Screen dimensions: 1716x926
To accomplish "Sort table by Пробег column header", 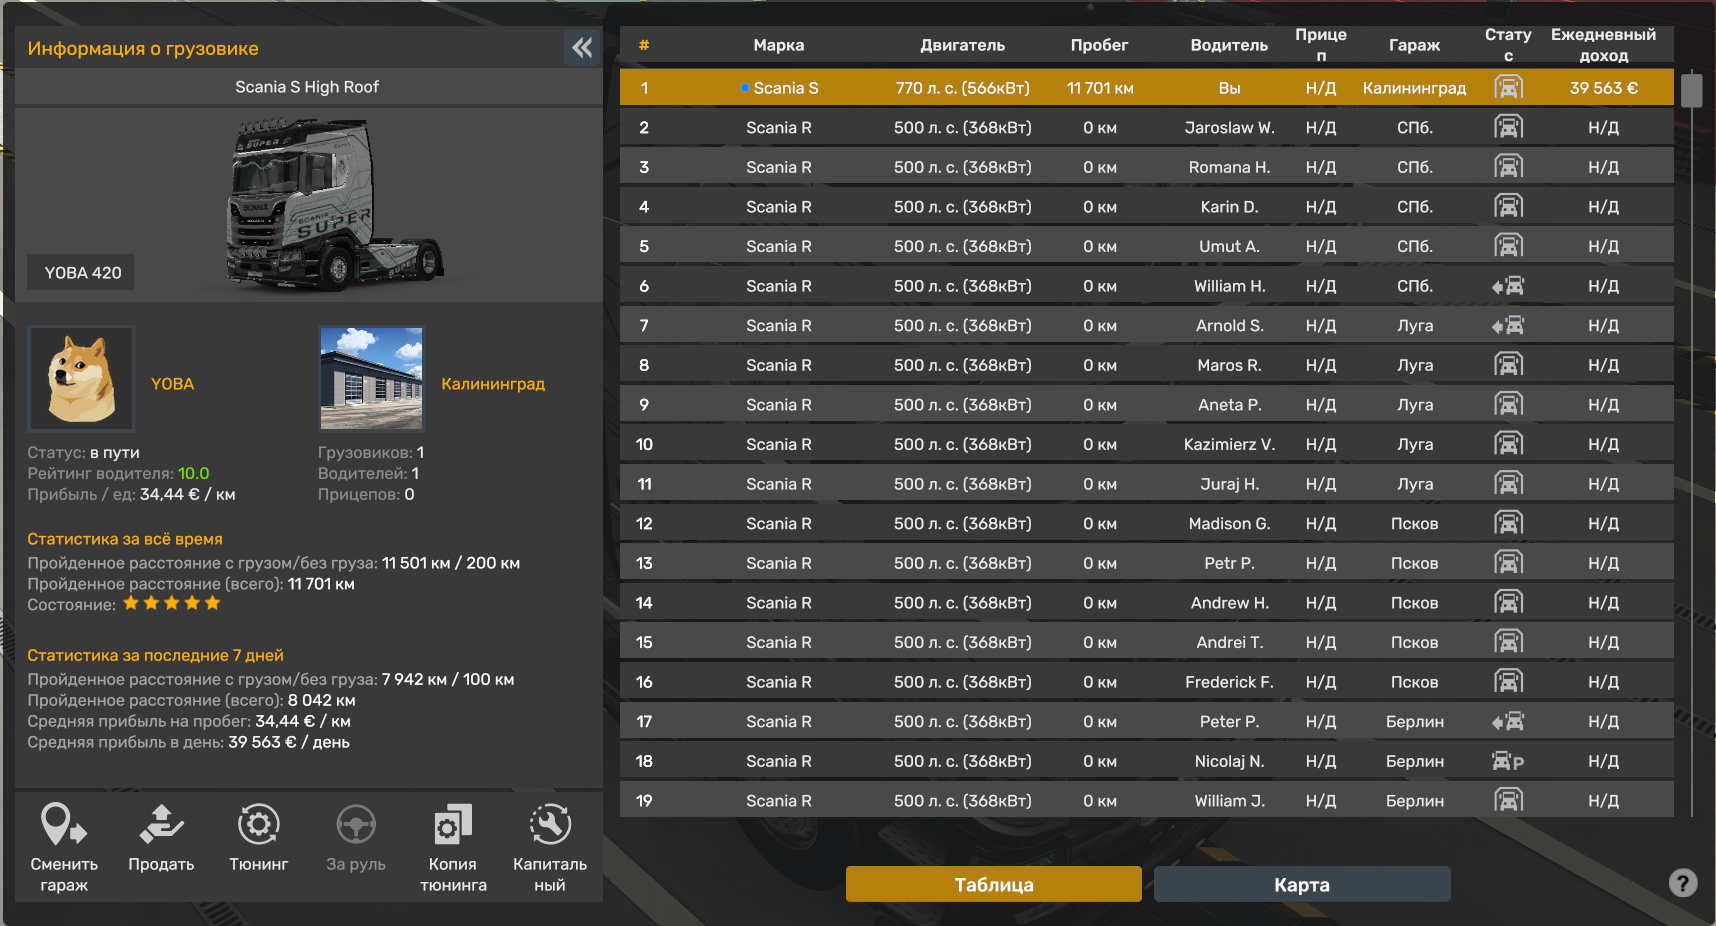I will [1099, 45].
